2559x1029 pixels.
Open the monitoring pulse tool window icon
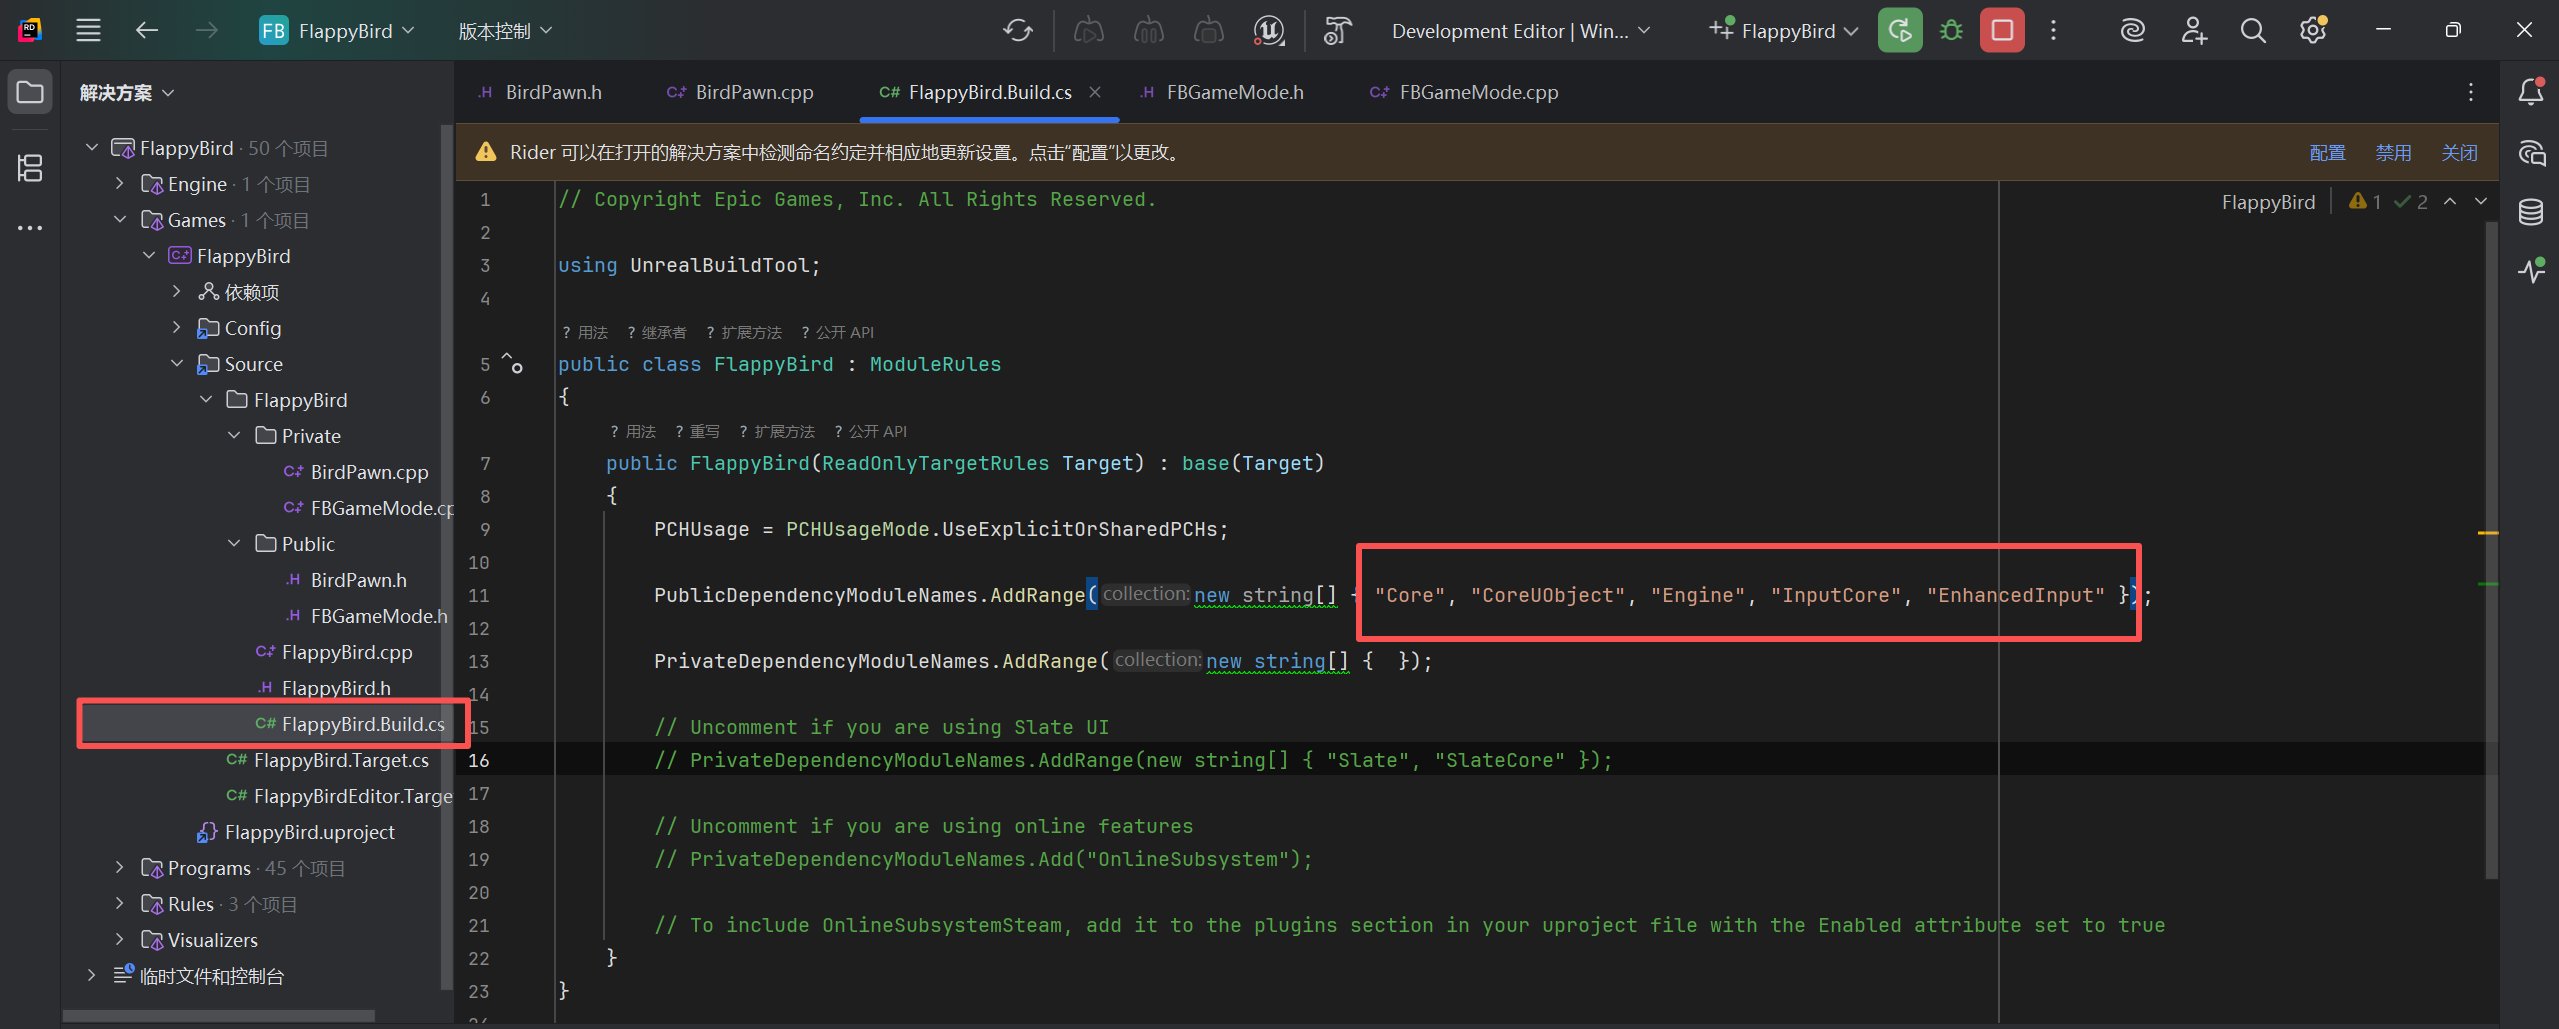click(x=2530, y=270)
